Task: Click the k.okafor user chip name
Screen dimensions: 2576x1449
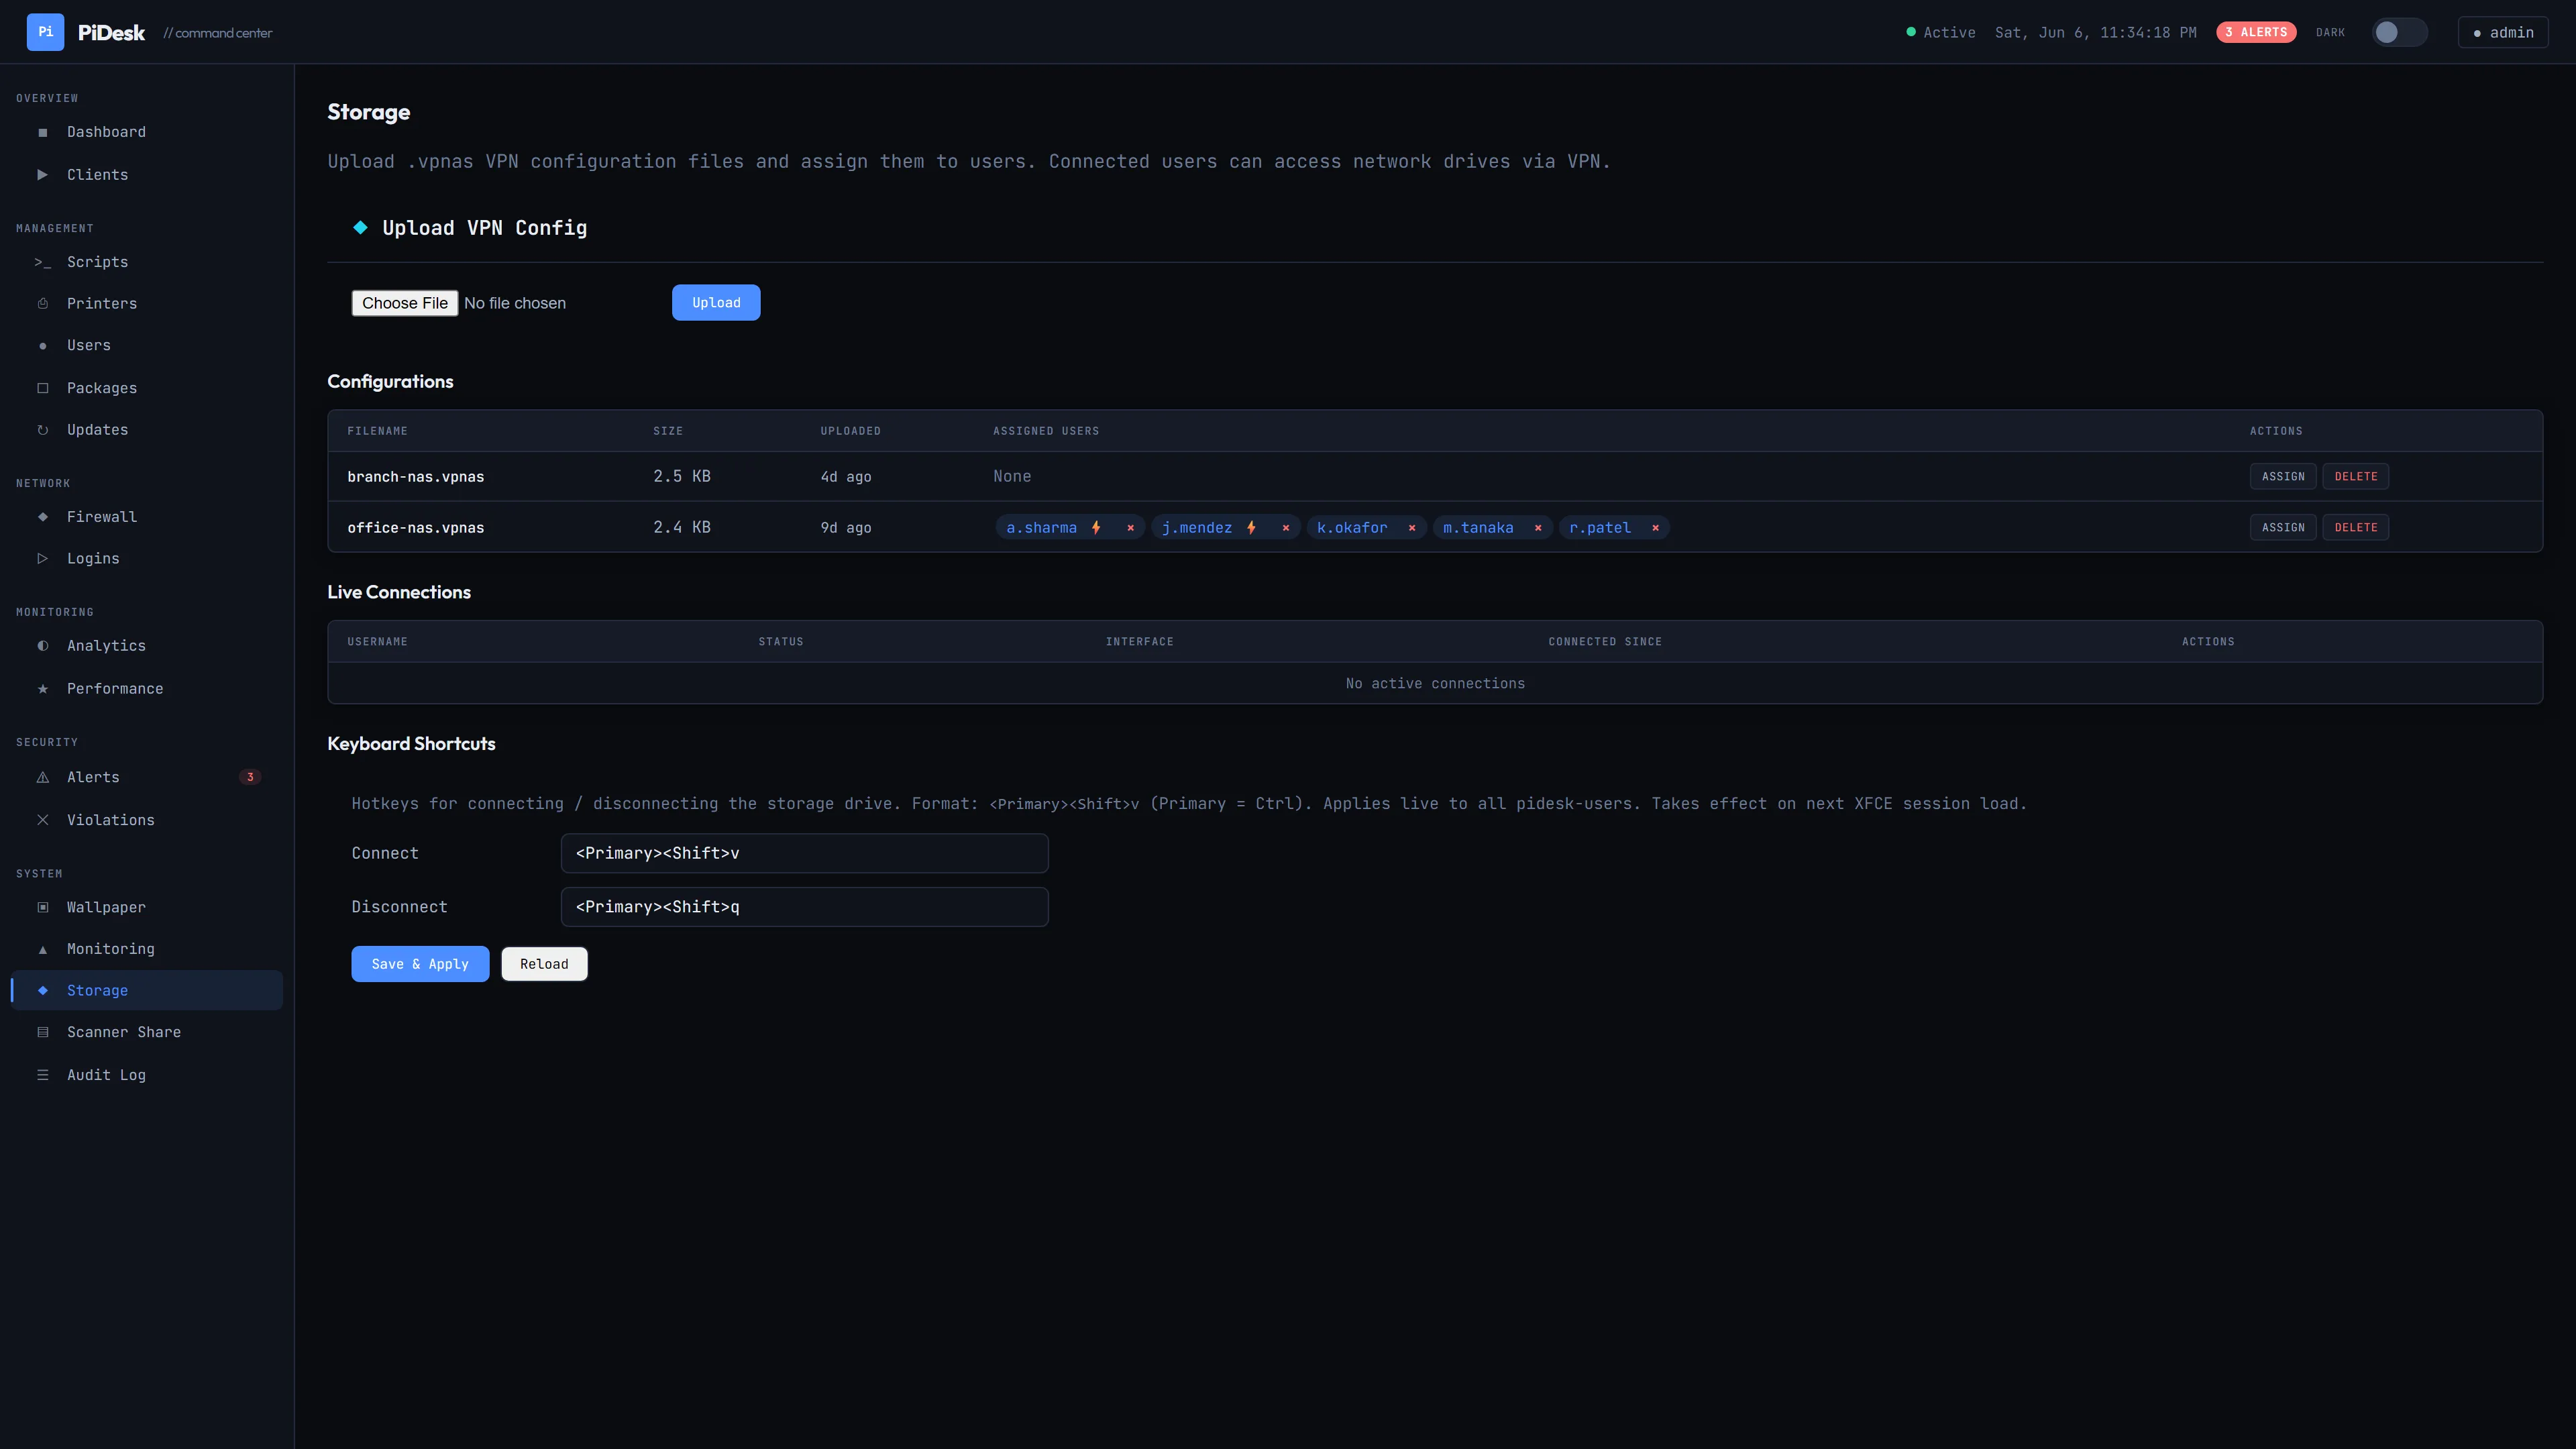Action: 1352,528
